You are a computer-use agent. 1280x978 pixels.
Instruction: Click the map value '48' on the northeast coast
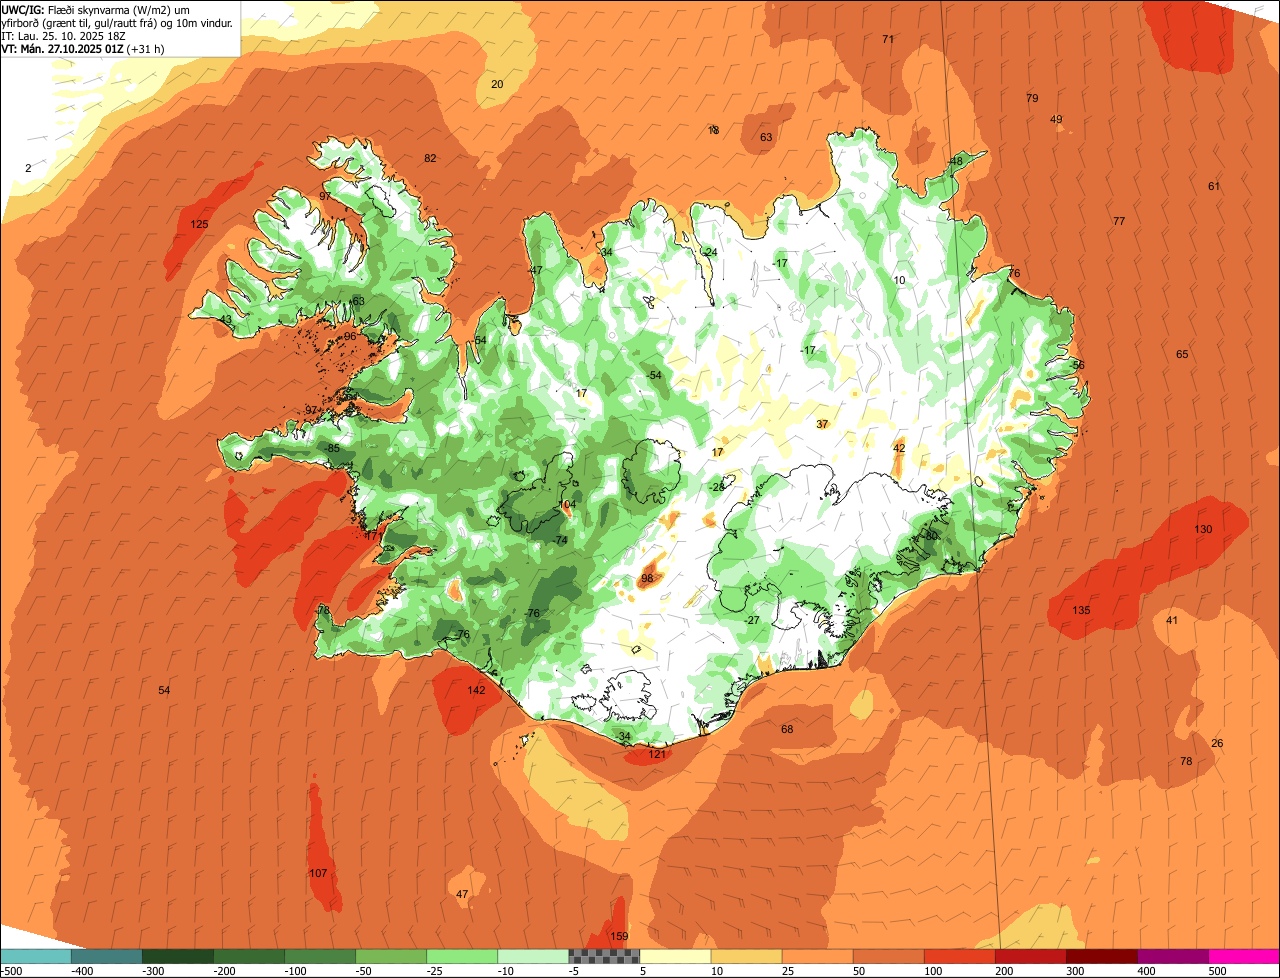956,161
